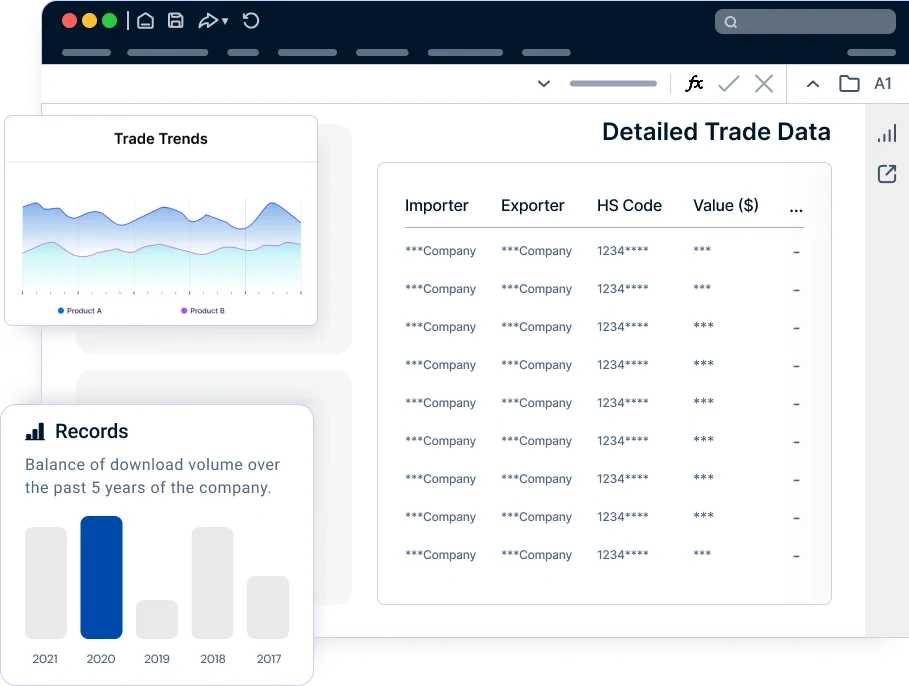Toggle Product B legend marker
The width and height of the screenshot is (909, 686).
184,311
